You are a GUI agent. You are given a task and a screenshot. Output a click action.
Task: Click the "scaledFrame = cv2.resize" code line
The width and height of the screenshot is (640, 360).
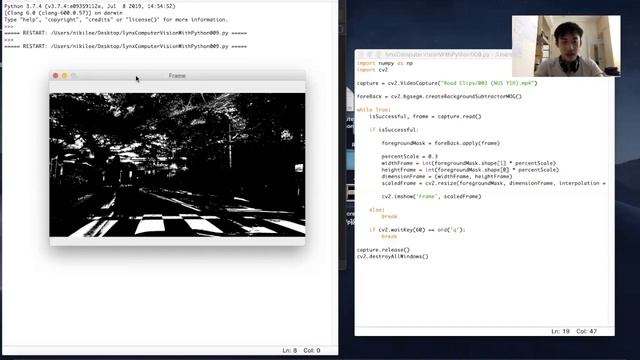pyautogui.click(x=493, y=183)
